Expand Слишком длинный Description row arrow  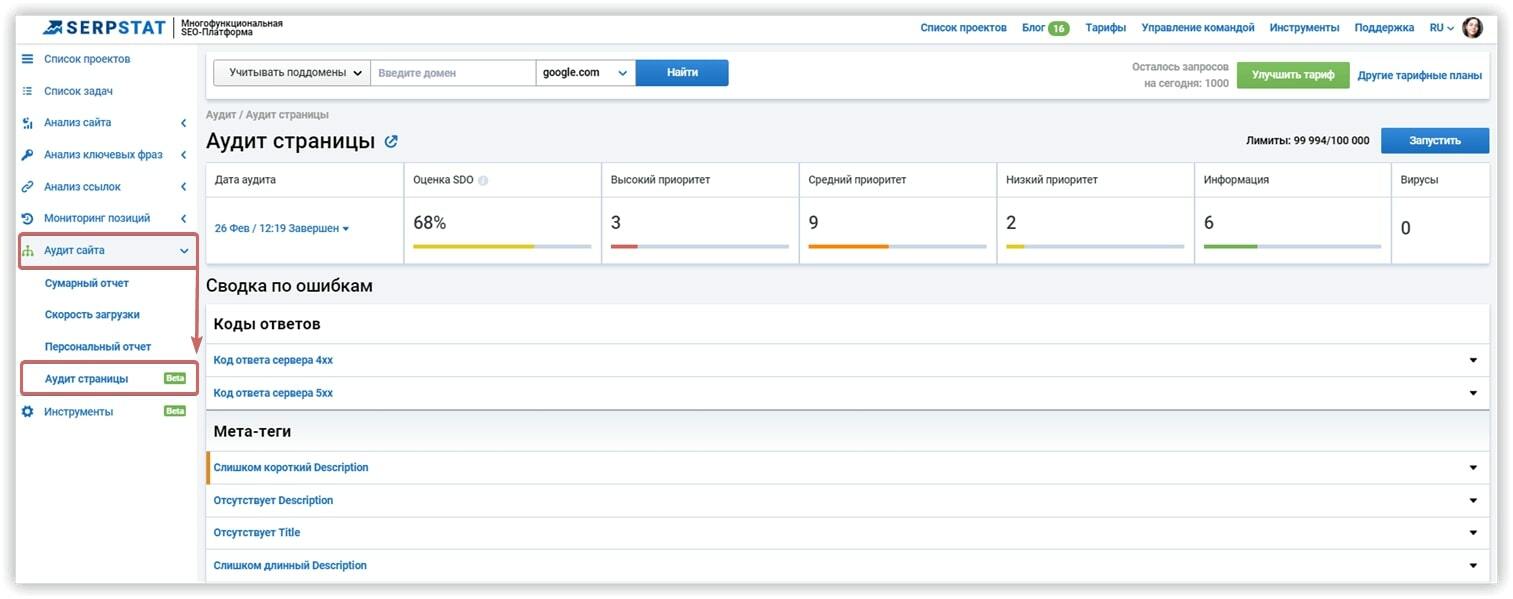click(x=1473, y=565)
